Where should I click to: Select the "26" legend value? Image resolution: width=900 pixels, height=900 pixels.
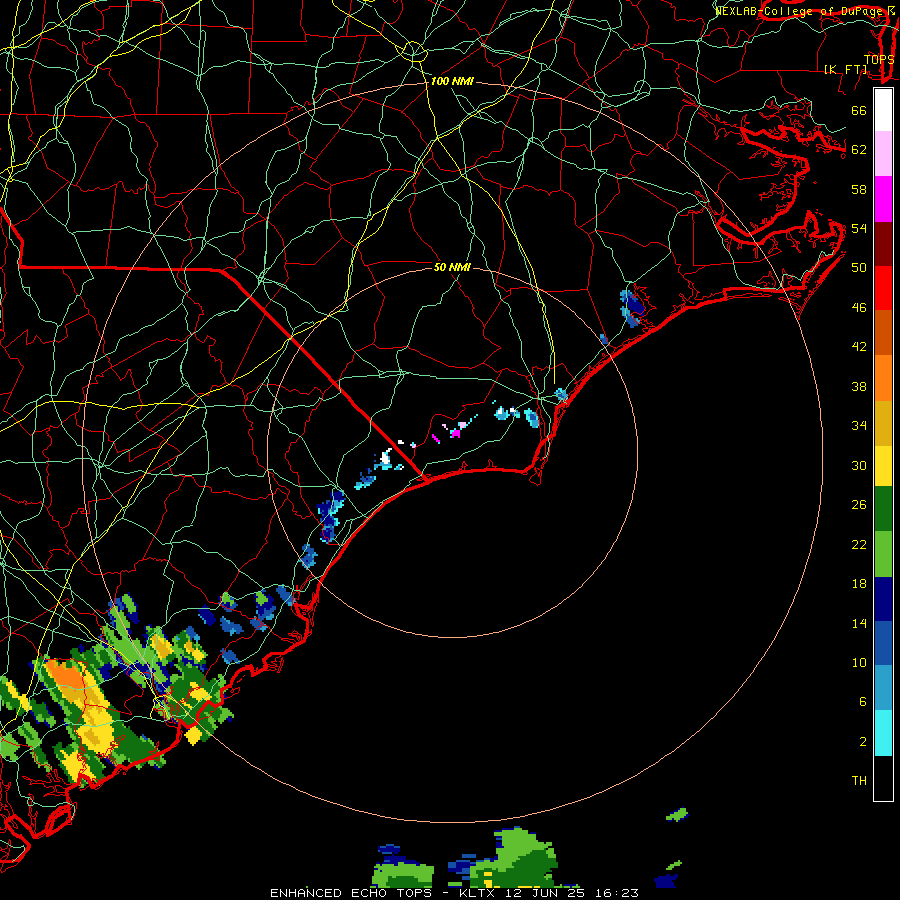tap(859, 505)
